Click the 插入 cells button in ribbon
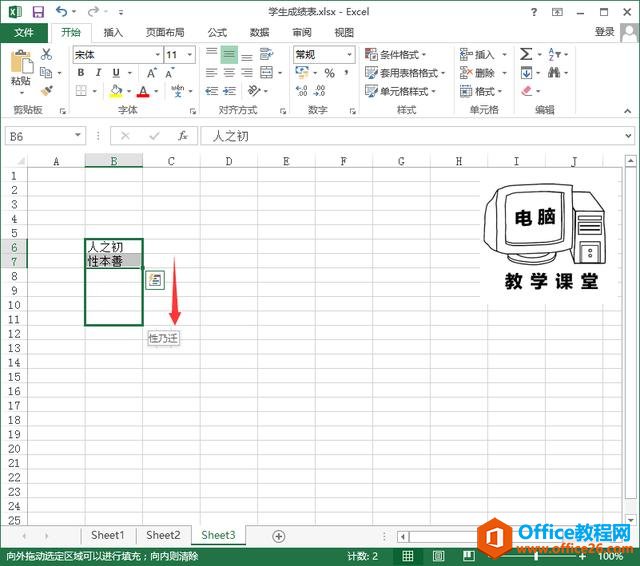This screenshot has width=640, height=566. pos(478,54)
